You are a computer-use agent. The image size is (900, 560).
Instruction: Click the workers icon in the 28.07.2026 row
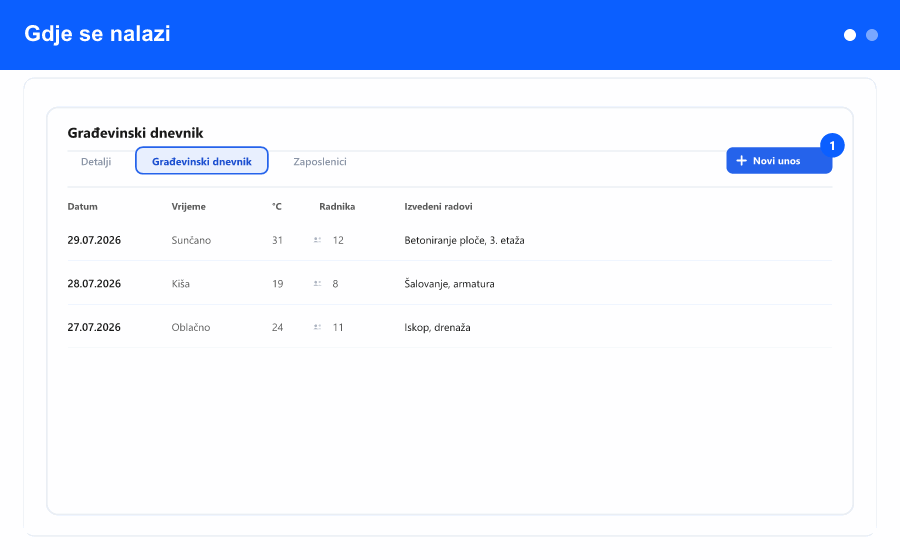pos(317,283)
